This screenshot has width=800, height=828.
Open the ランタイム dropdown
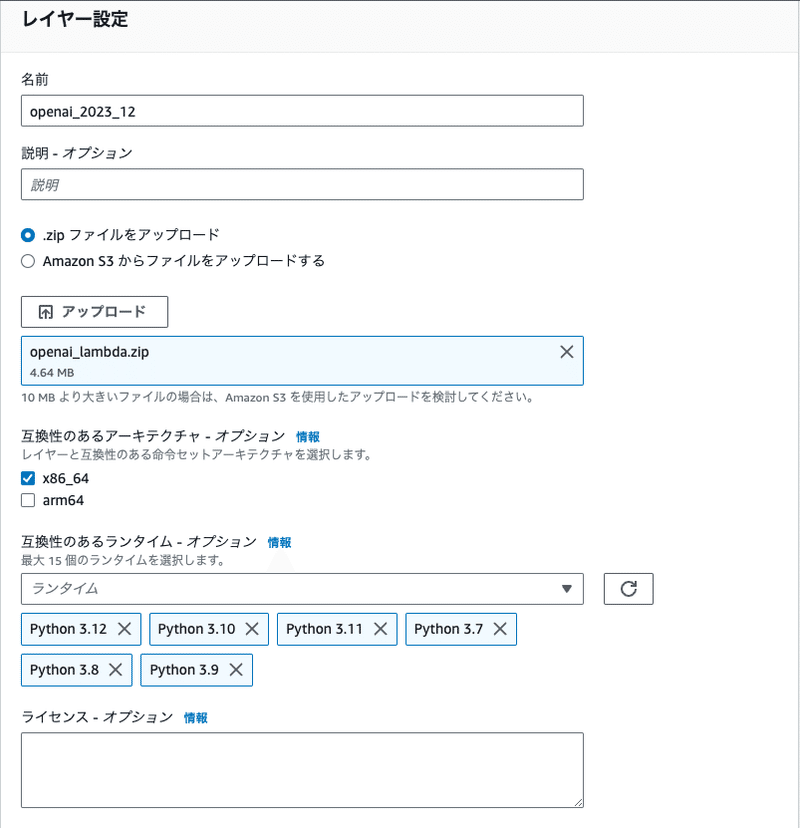click(302, 589)
